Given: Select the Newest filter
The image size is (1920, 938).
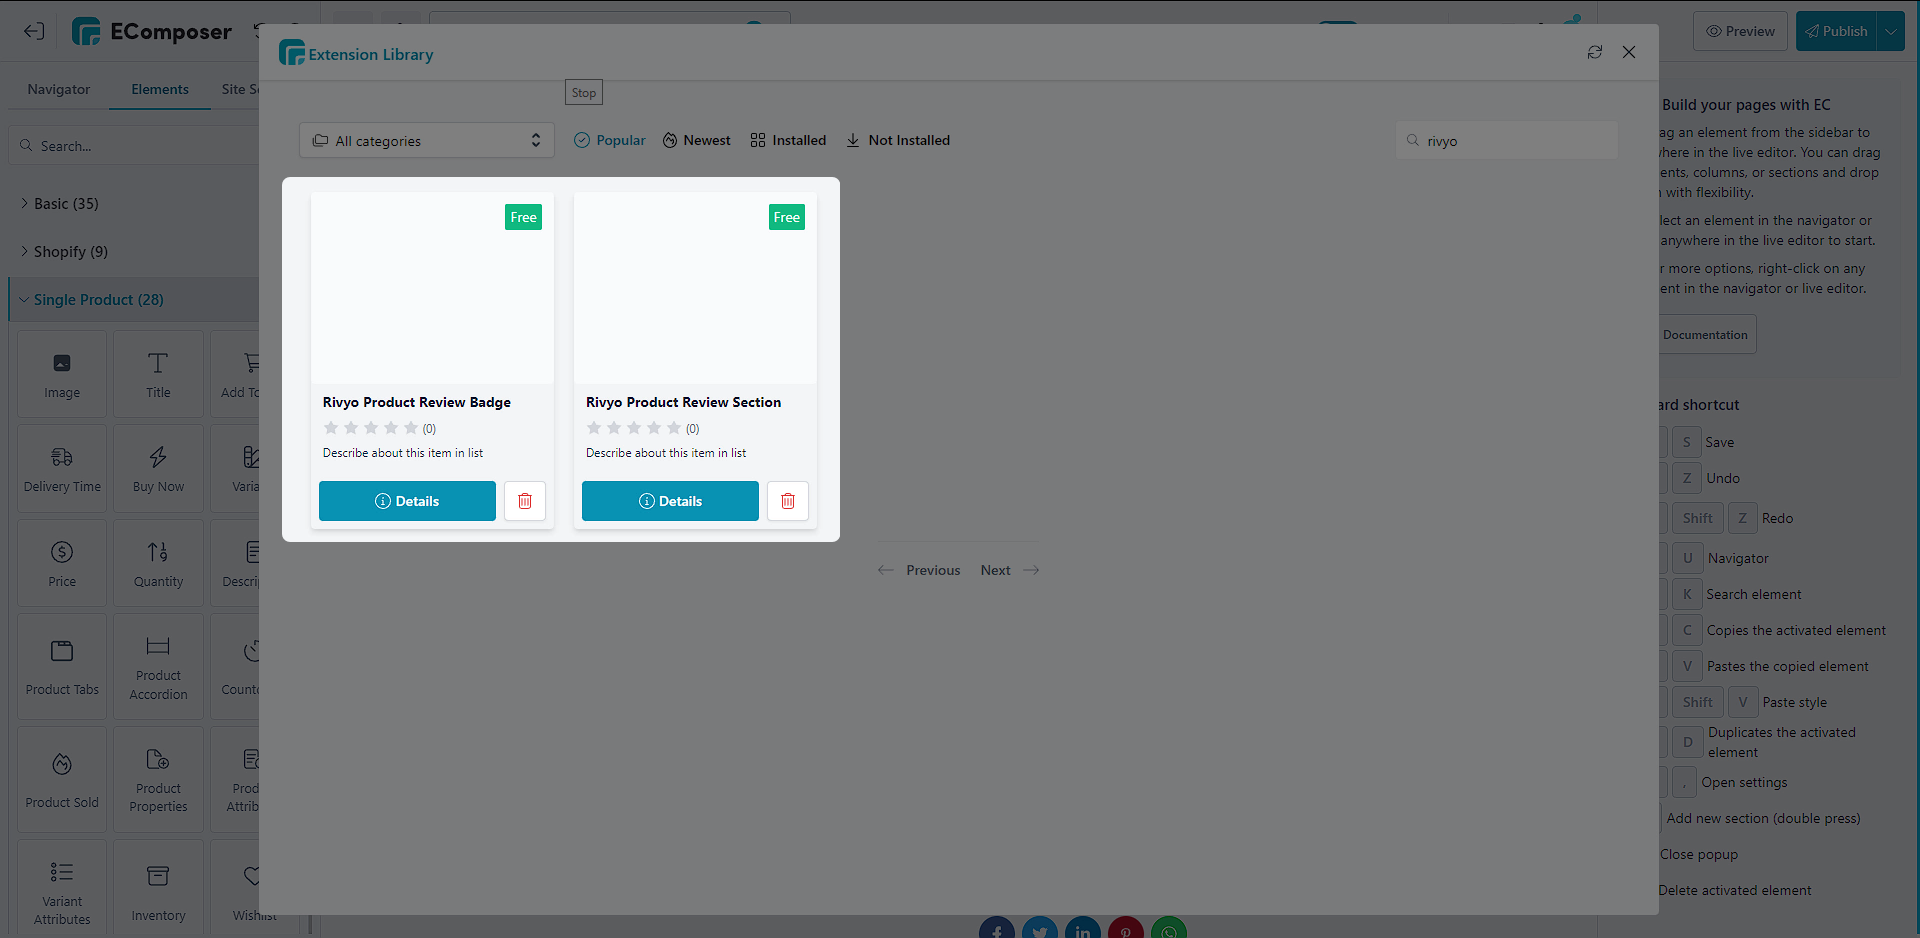Looking at the screenshot, I should [697, 141].
